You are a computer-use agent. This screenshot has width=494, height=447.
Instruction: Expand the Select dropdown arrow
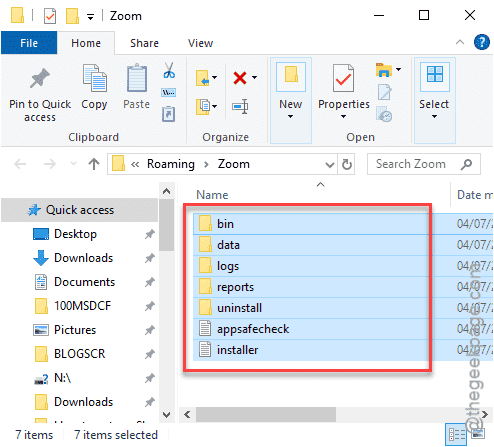click(x=434, y=117)
